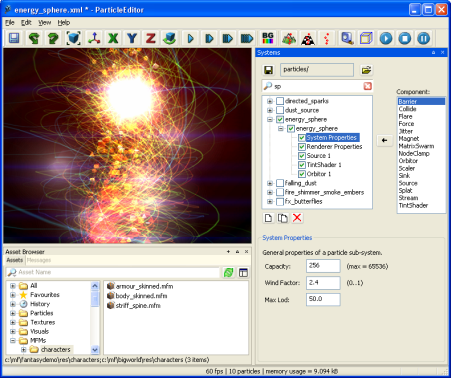The image size is (451, 378).
Task: Open the File menu
Action: [10, 23]
